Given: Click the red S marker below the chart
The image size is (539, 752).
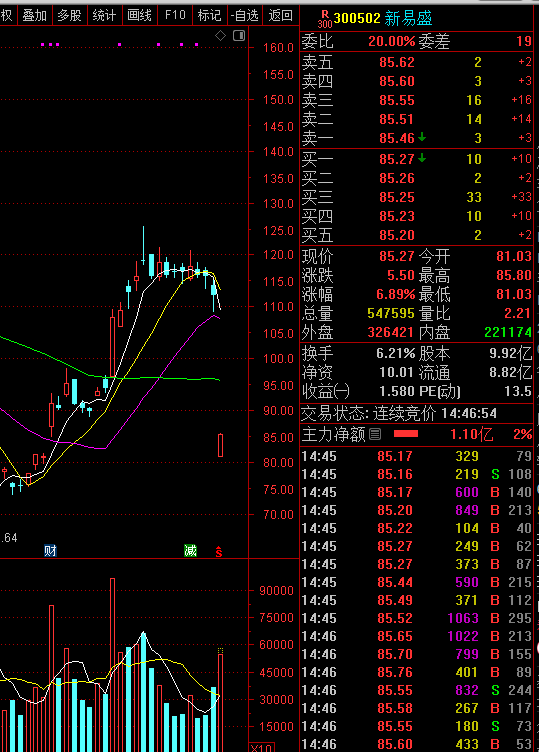Looking at the screenshot, I should [x=219, y=552].
